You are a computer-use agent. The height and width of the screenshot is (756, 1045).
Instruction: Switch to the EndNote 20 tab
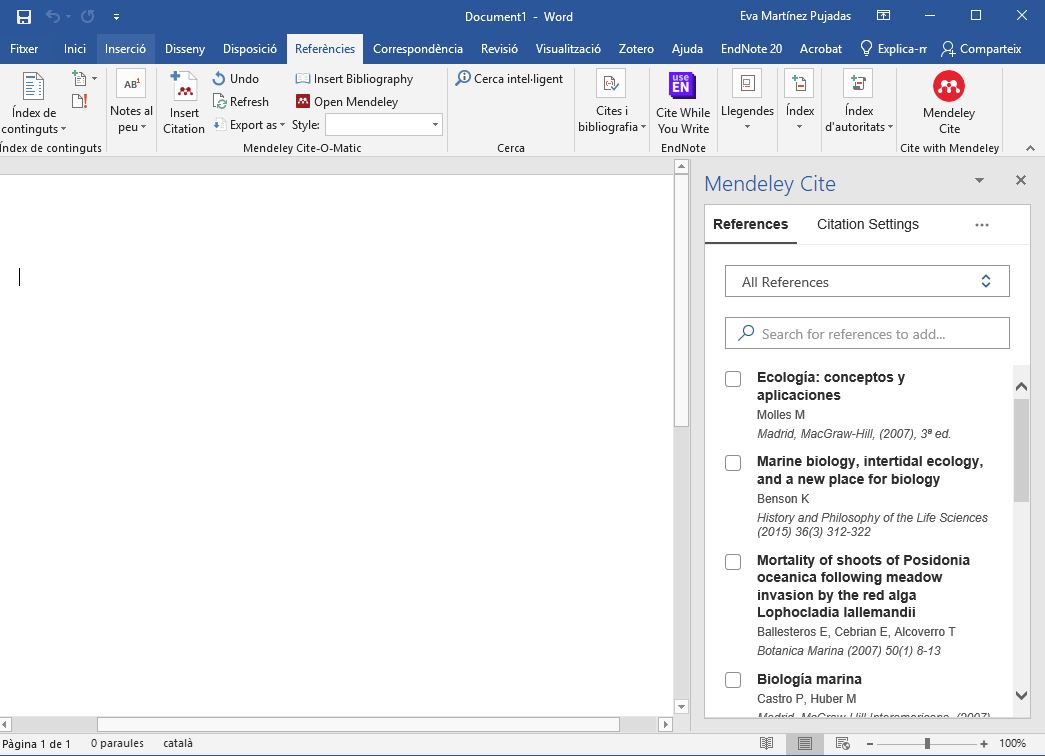(751, 49)
